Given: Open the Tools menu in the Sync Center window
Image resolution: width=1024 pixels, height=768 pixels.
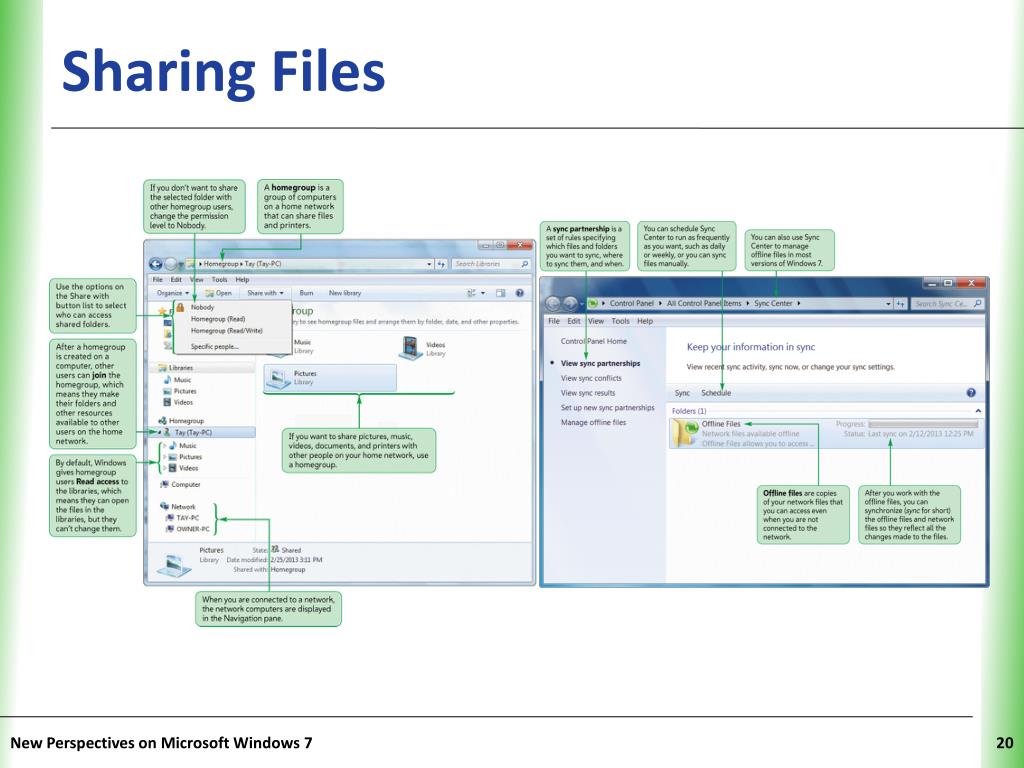Looking at the screenshot, I should 620,321.
